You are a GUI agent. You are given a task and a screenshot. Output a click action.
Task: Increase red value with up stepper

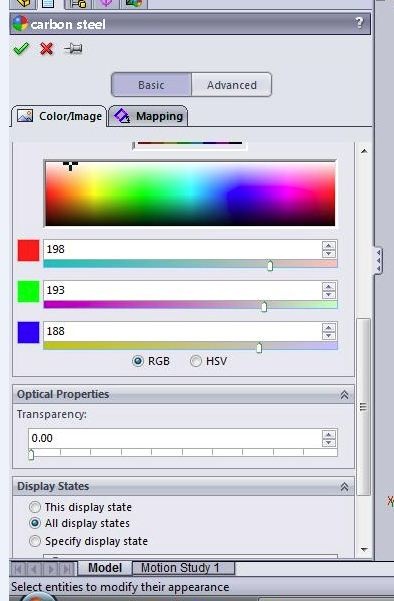click(x=328, y=245)
